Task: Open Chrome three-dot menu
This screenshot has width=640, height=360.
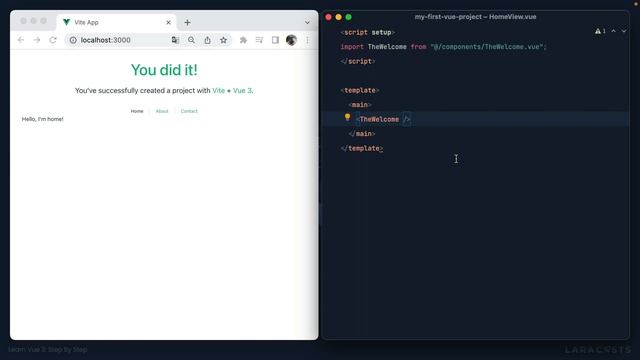Action: [307, 40]
